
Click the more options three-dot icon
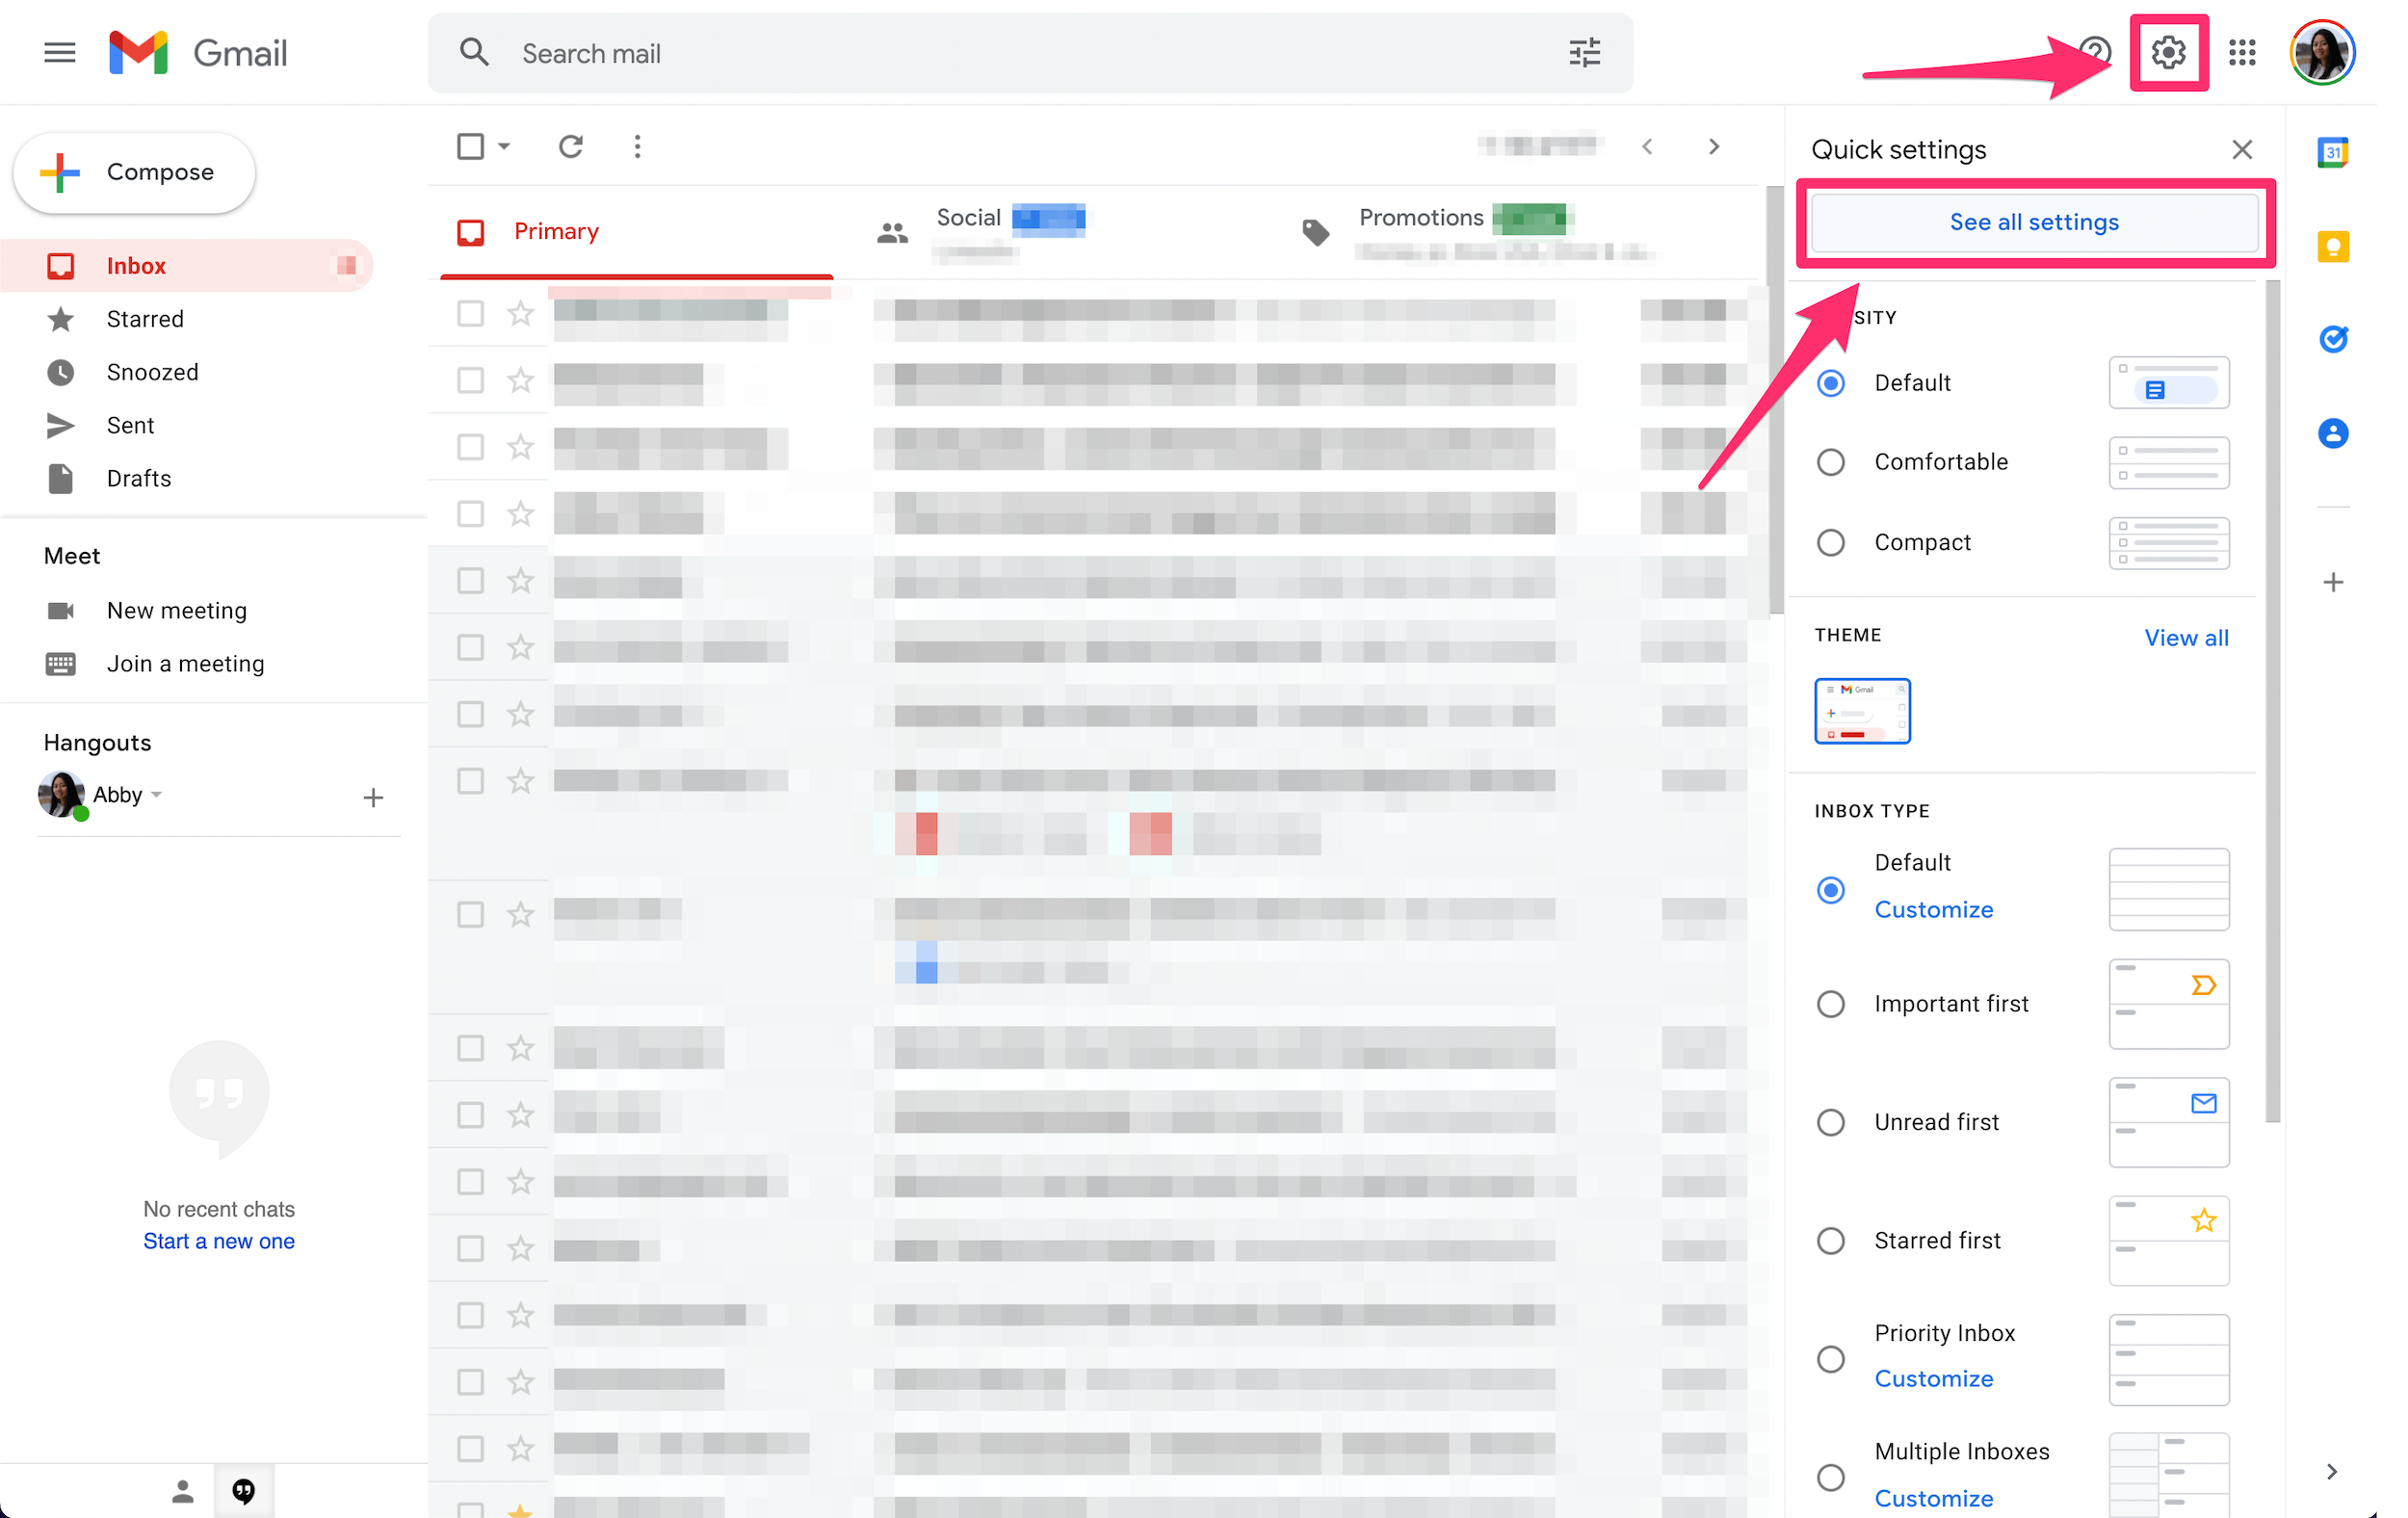click(x=637, y=147)
